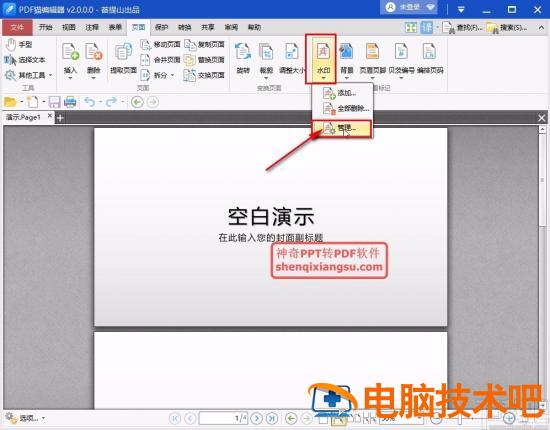Toggle the fullscreen icon at the top right
The width and height of the screenshot is (550, 430).
pos(411,28)
